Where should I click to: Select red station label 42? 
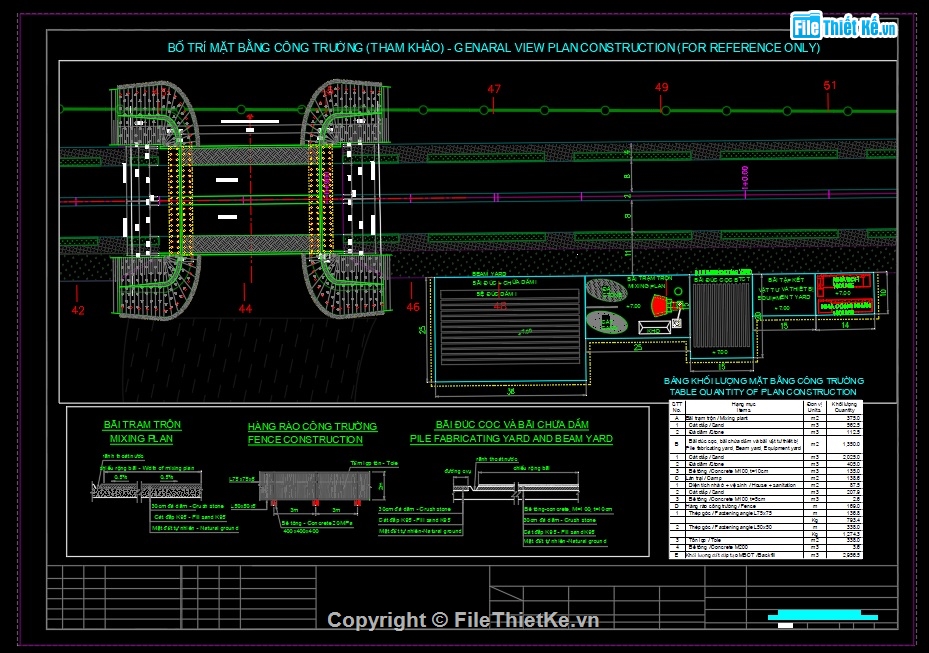(x=78, y=311)
